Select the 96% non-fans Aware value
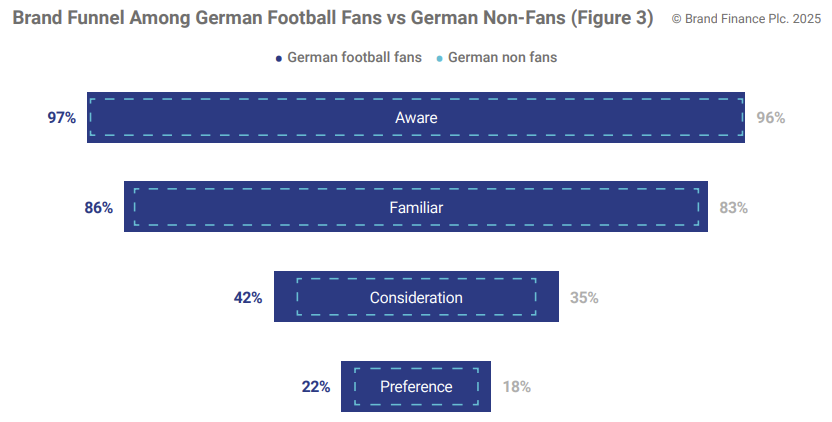The width and height of the screenshot is (832, 422). click(771, 118)
